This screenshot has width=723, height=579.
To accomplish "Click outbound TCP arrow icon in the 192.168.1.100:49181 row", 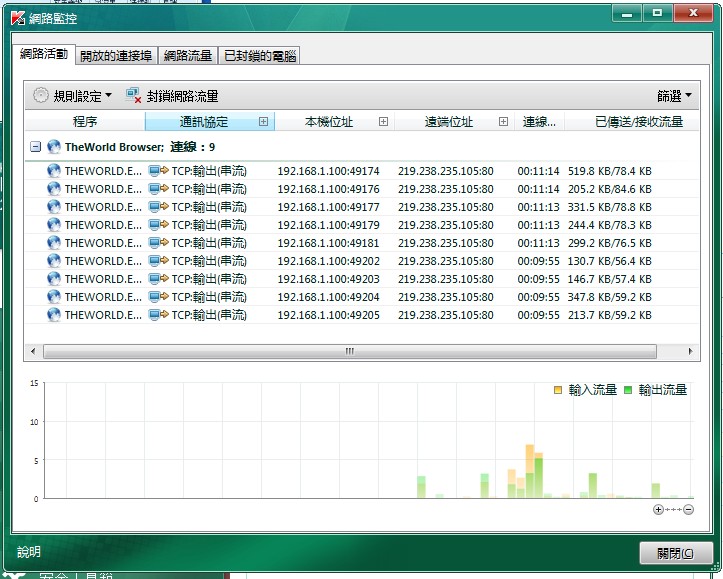I will 159,243.
